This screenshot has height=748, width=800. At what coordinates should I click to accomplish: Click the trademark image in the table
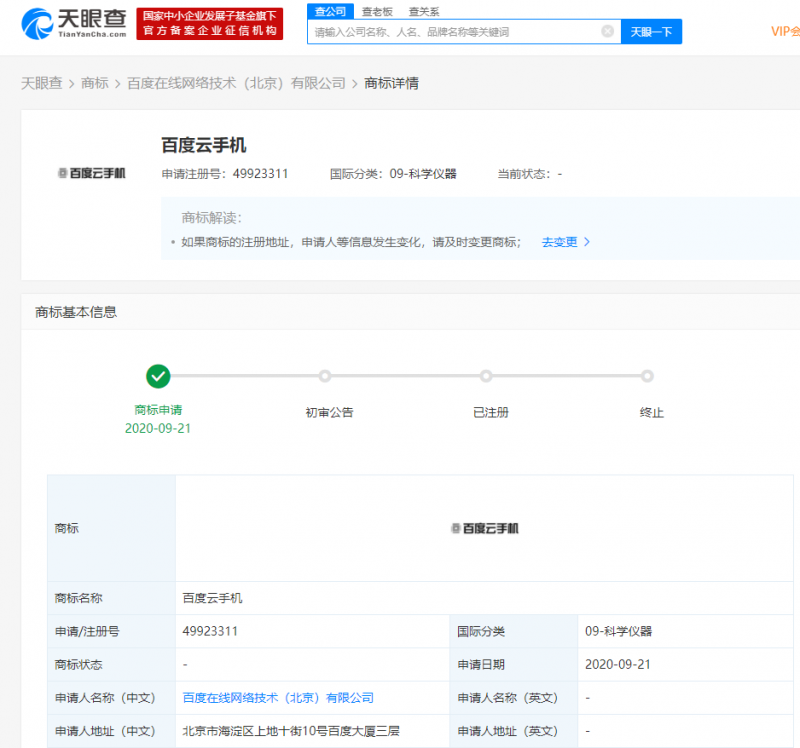485,529
